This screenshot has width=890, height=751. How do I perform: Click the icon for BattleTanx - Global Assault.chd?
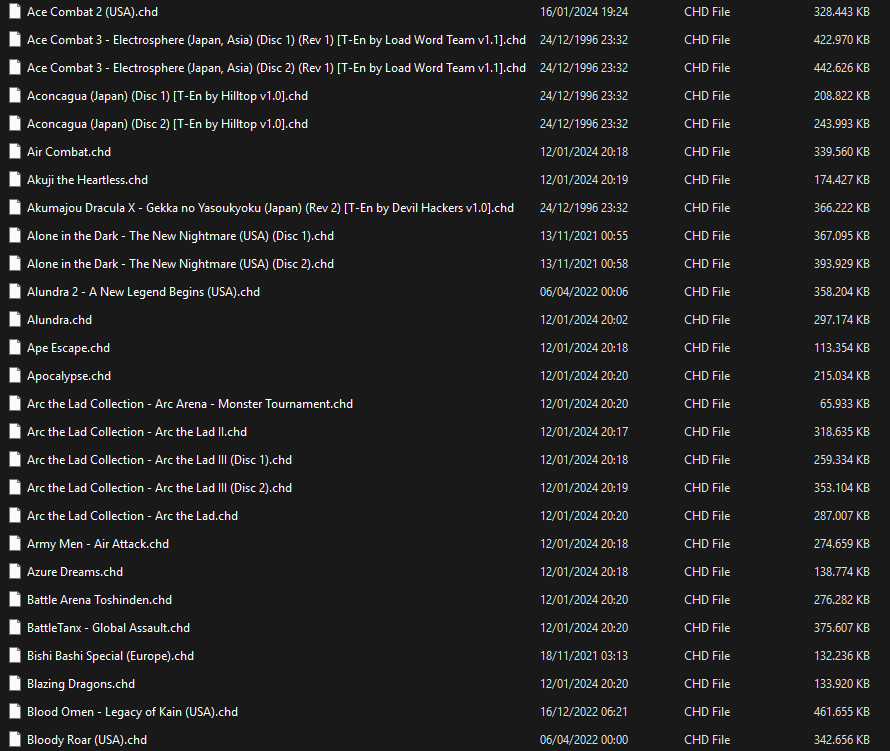coord(15,628)
